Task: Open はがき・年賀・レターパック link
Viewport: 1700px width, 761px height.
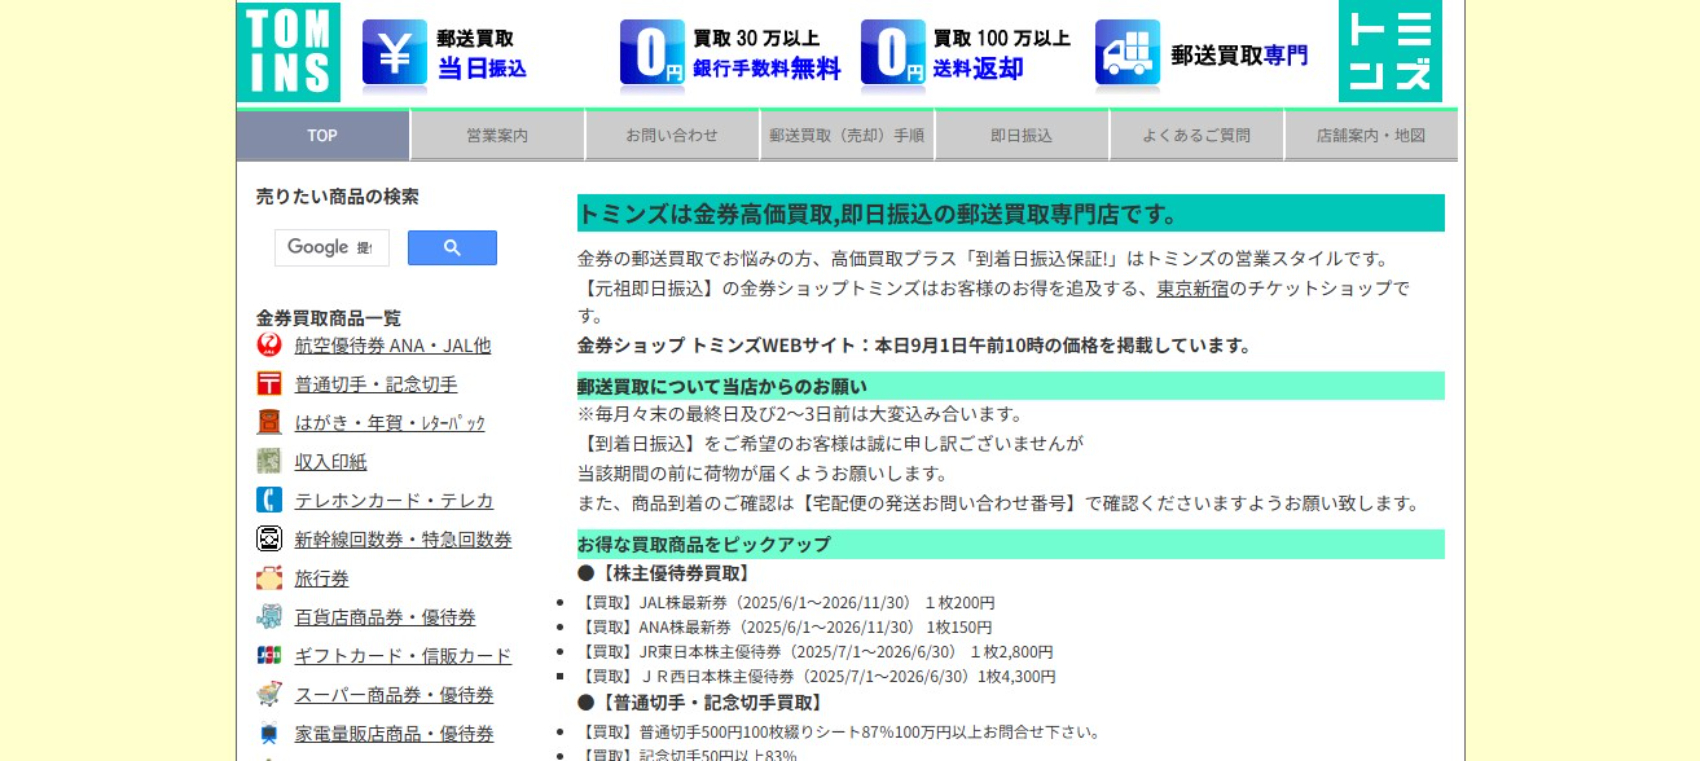Action: click(x=390, y=423)
